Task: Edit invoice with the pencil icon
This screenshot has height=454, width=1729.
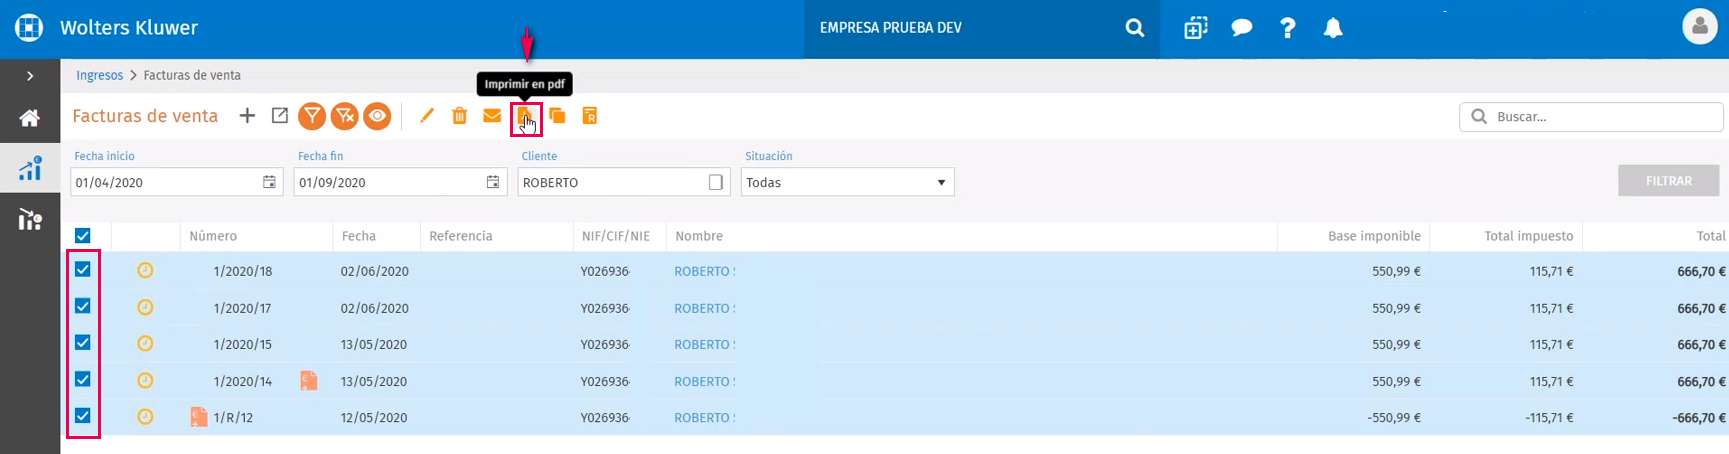Action: pos(427,116)
